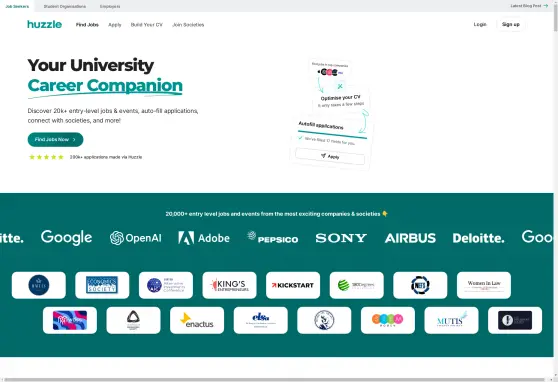Open the STEM Women society card

point(388,320)
